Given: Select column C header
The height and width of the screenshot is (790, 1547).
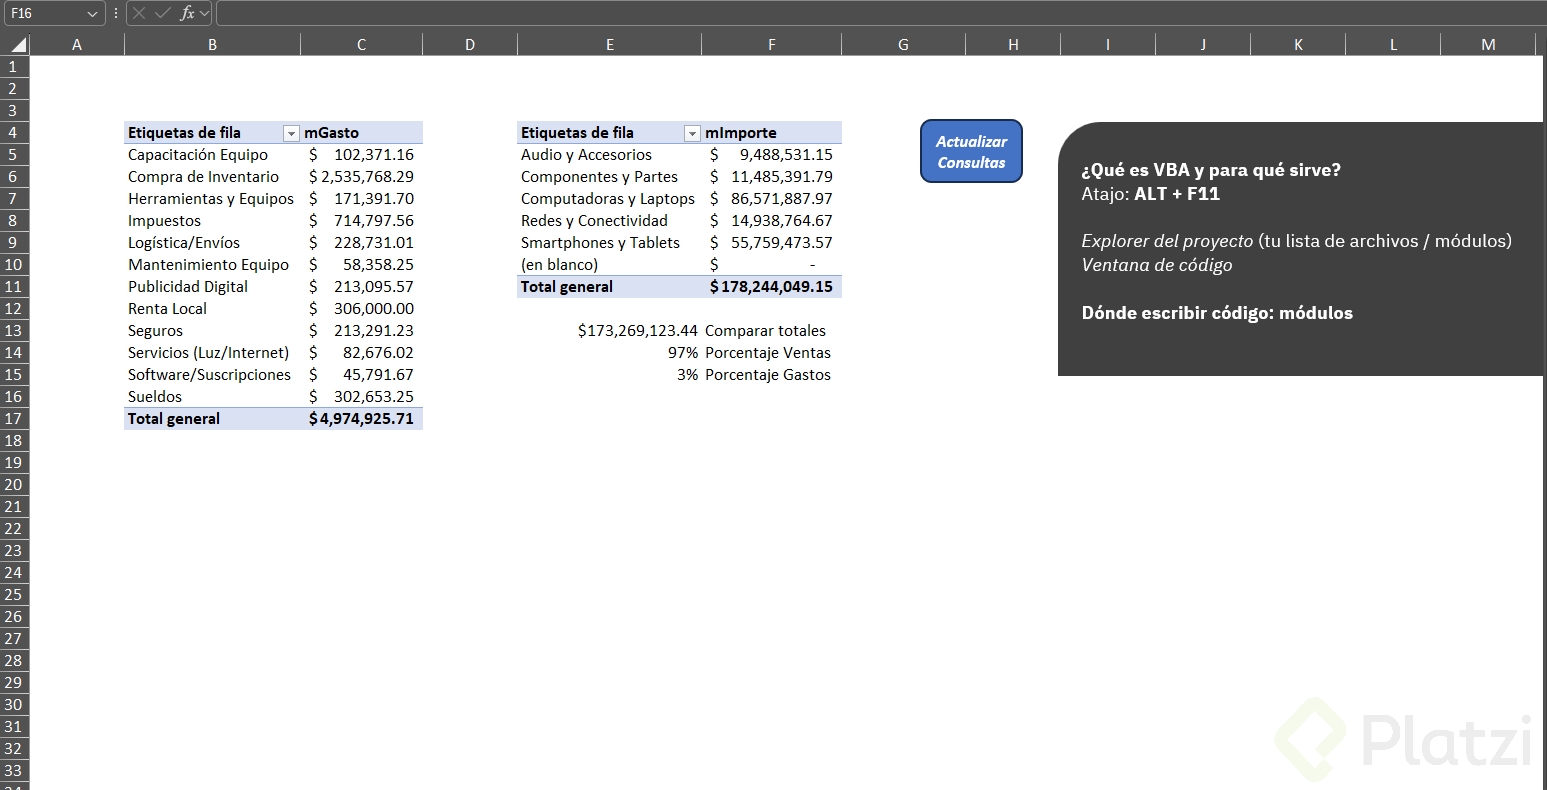Looking at the screenshot, I should [x=361, y=45].
